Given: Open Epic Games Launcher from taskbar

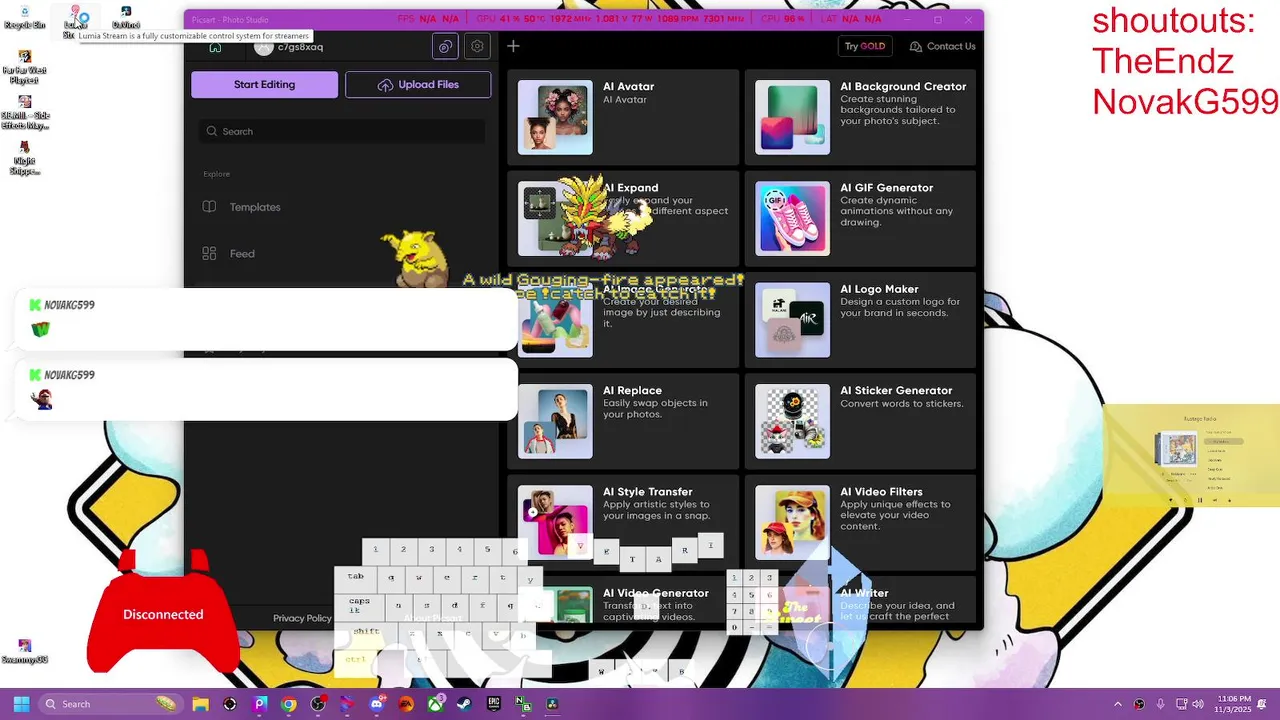Looking at the screenshot, I should coord(494,704).
